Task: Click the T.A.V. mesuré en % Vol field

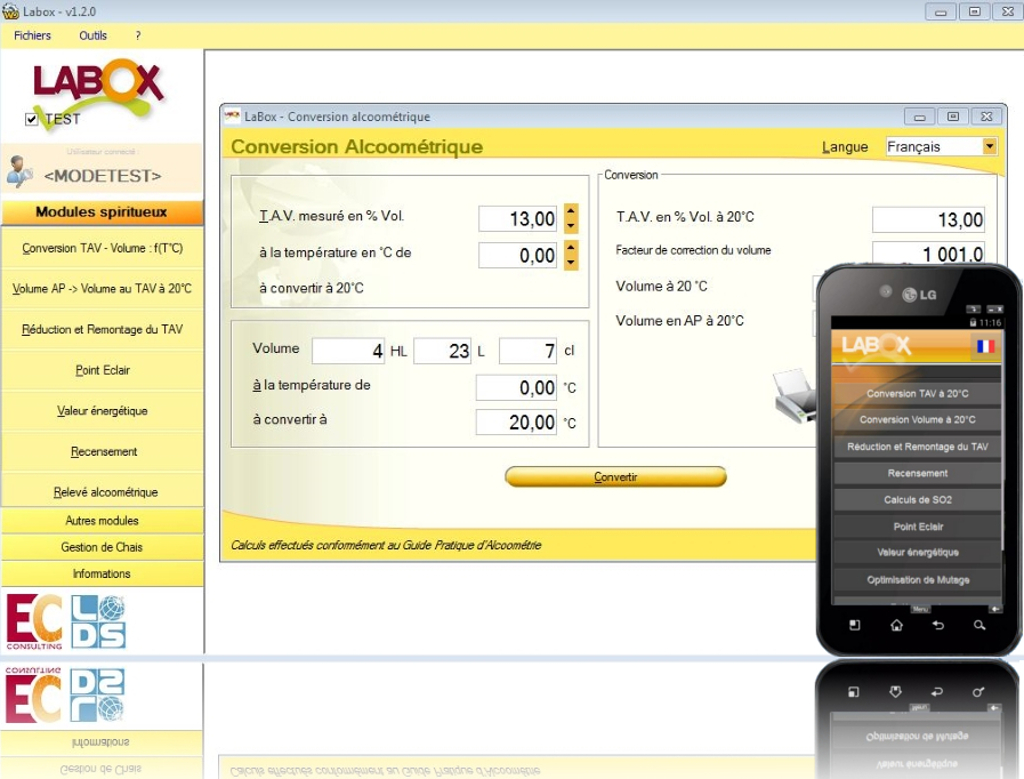Action: [x=518, y=219]
